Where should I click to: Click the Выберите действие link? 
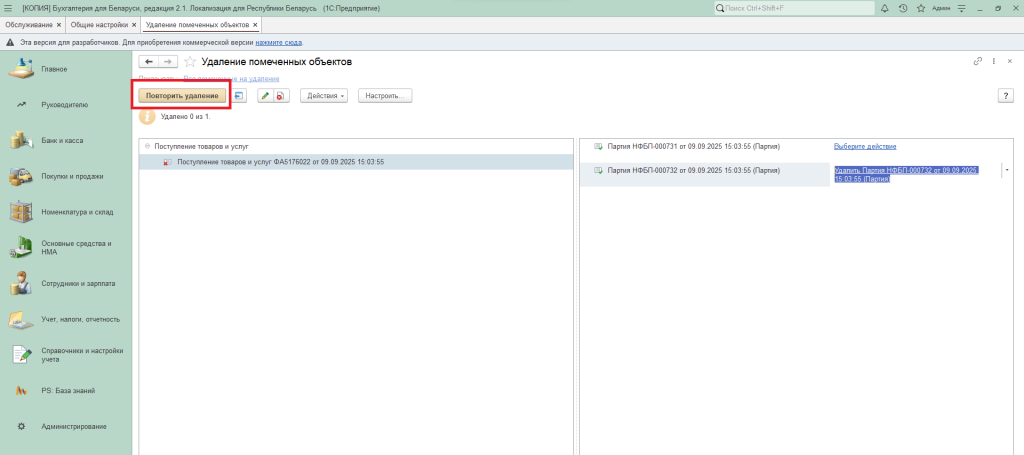pyautogui.click(x=865, y=146)
